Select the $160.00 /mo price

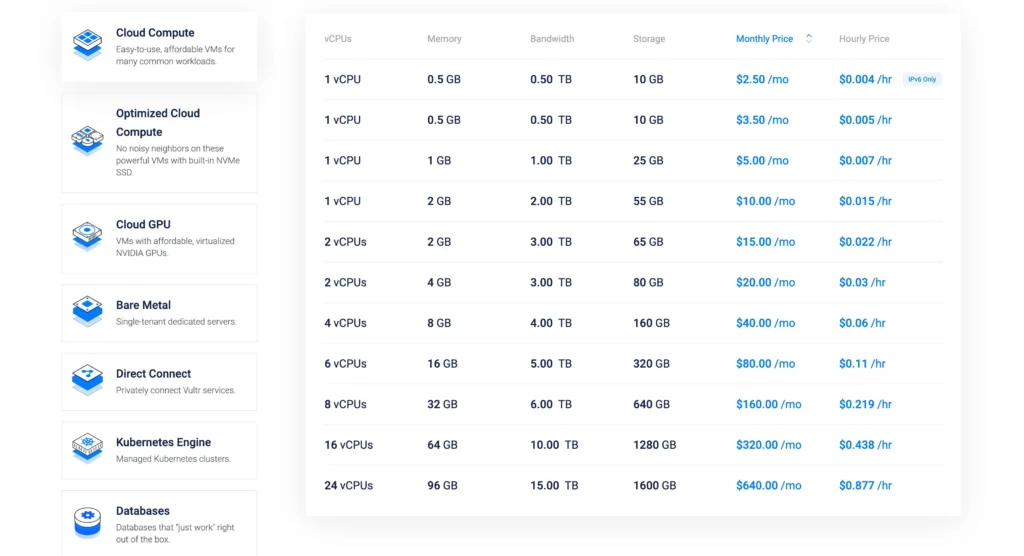point(769,404)
